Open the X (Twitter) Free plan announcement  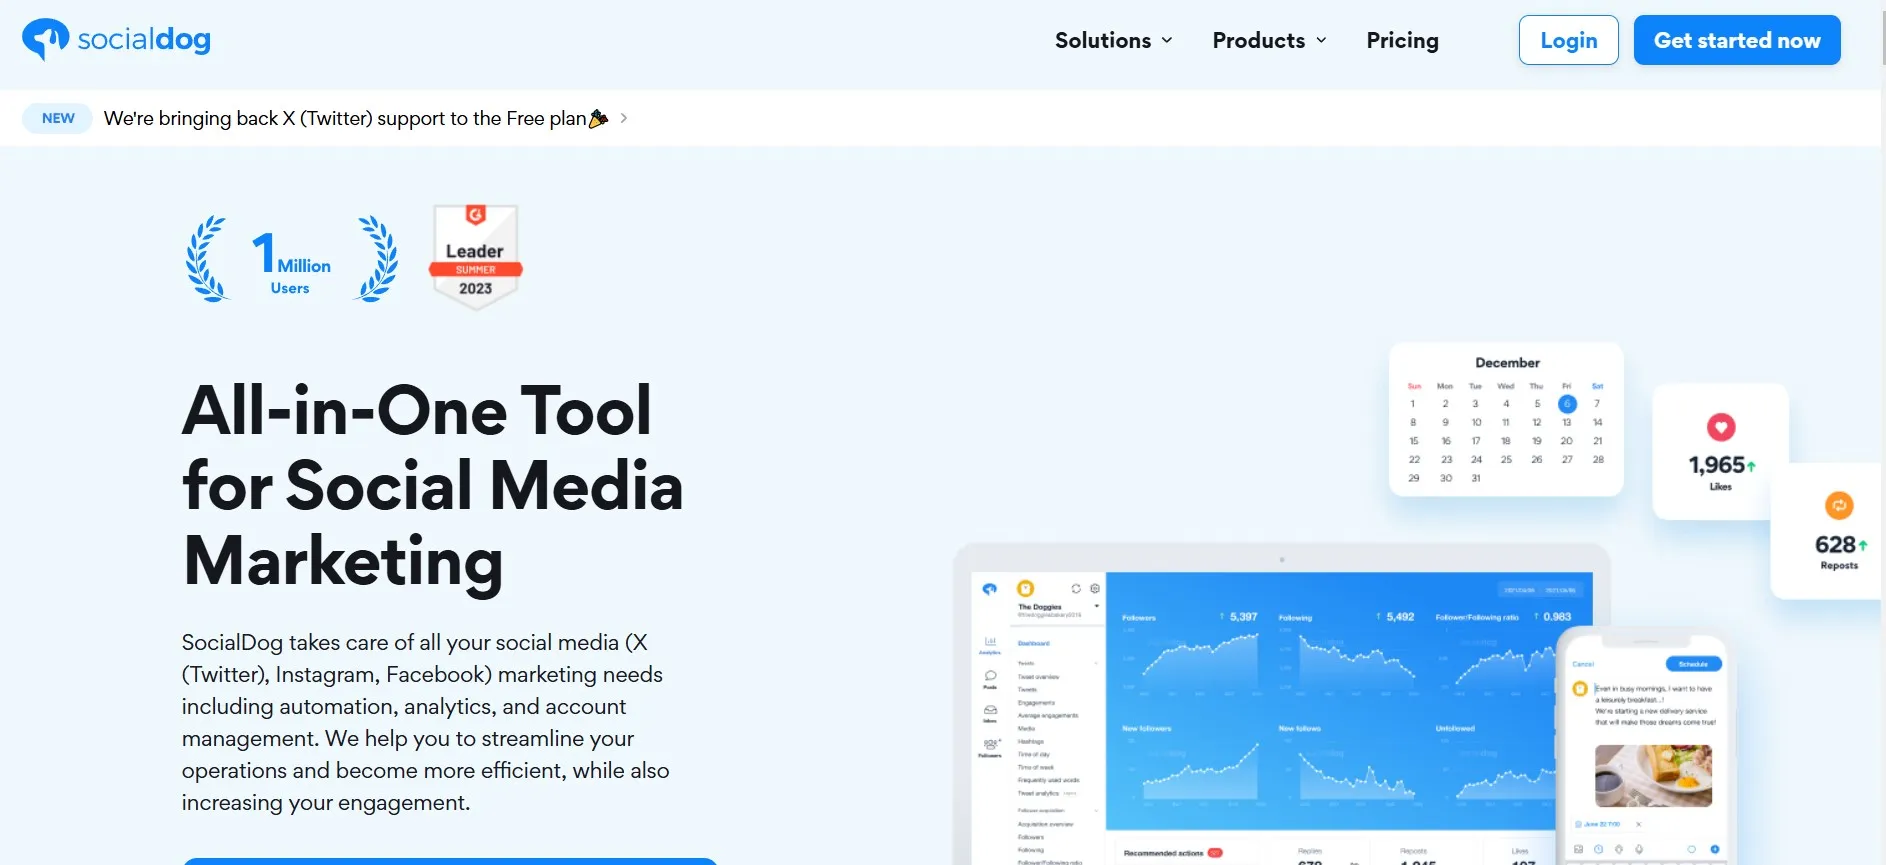point(355,118)
